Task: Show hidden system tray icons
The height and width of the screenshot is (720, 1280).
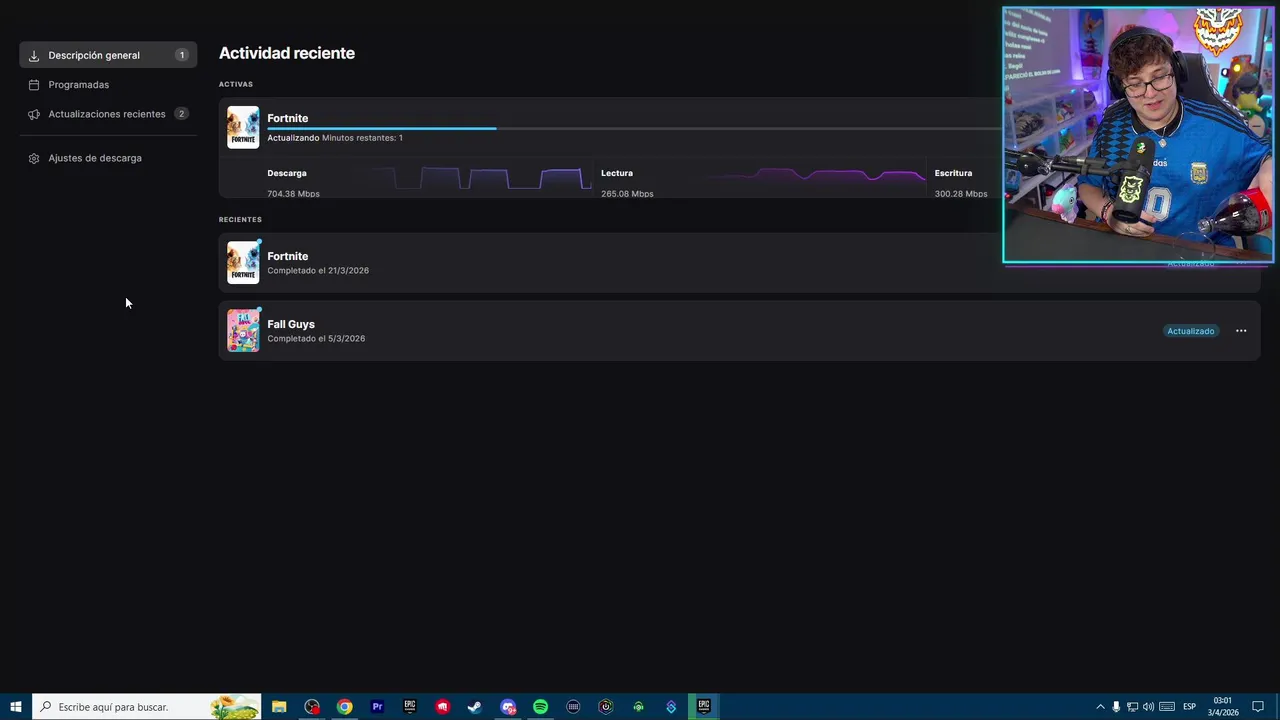Action: pos(1100,707)
